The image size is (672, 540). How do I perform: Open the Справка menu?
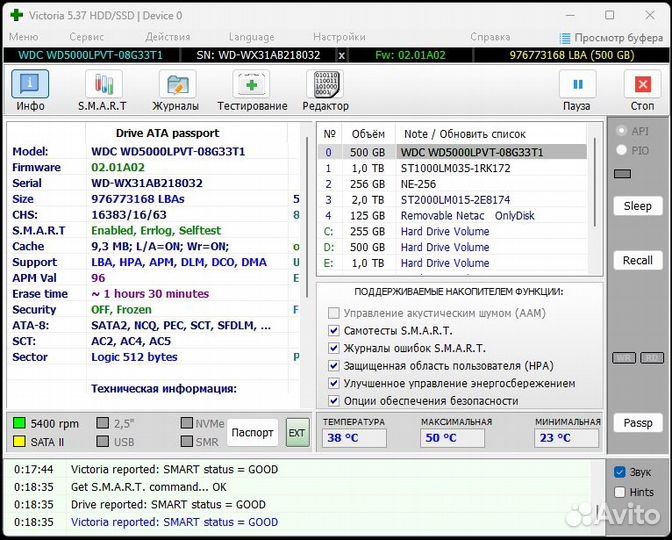pos(490,37)
